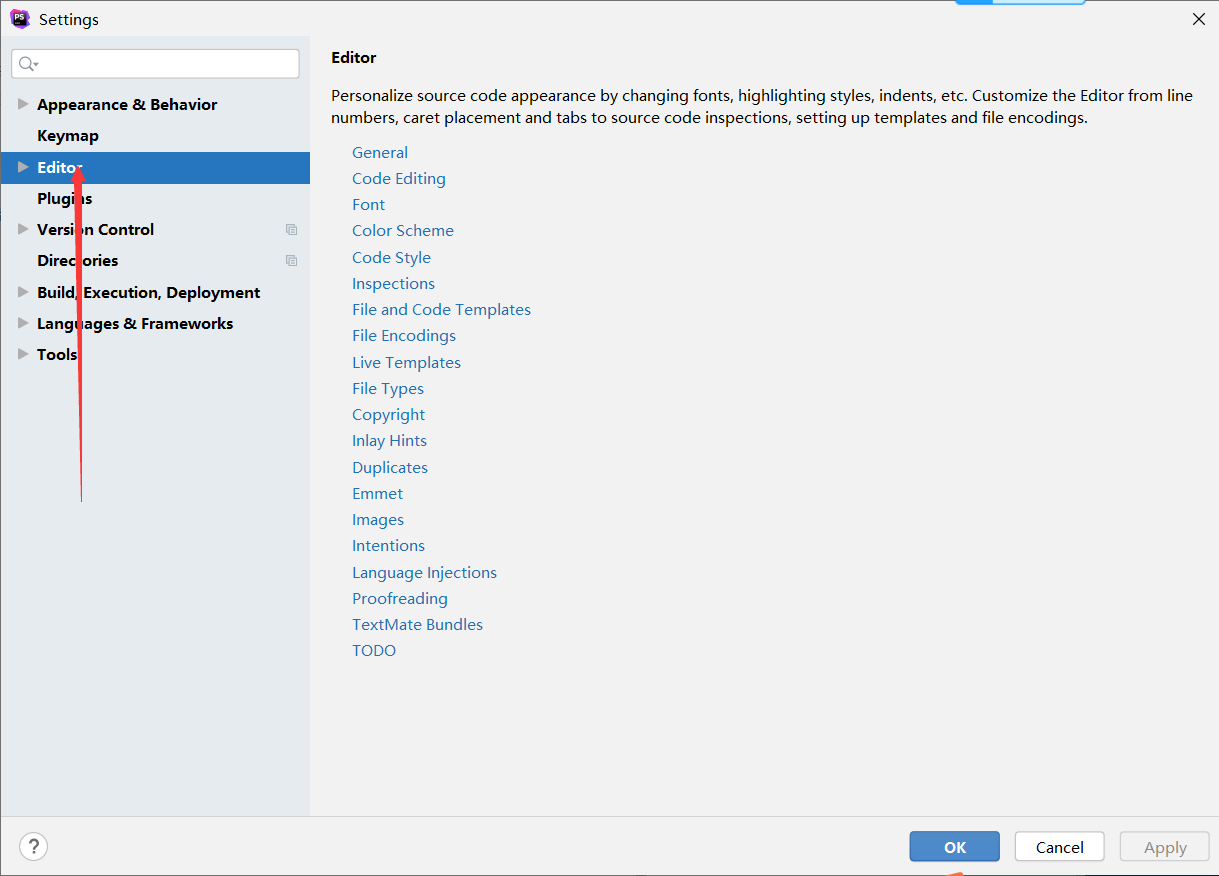This screenshot has height=876, width=1219.
Task: Expand the Appearance & Behavior section
Action: [x=23, y=104]
